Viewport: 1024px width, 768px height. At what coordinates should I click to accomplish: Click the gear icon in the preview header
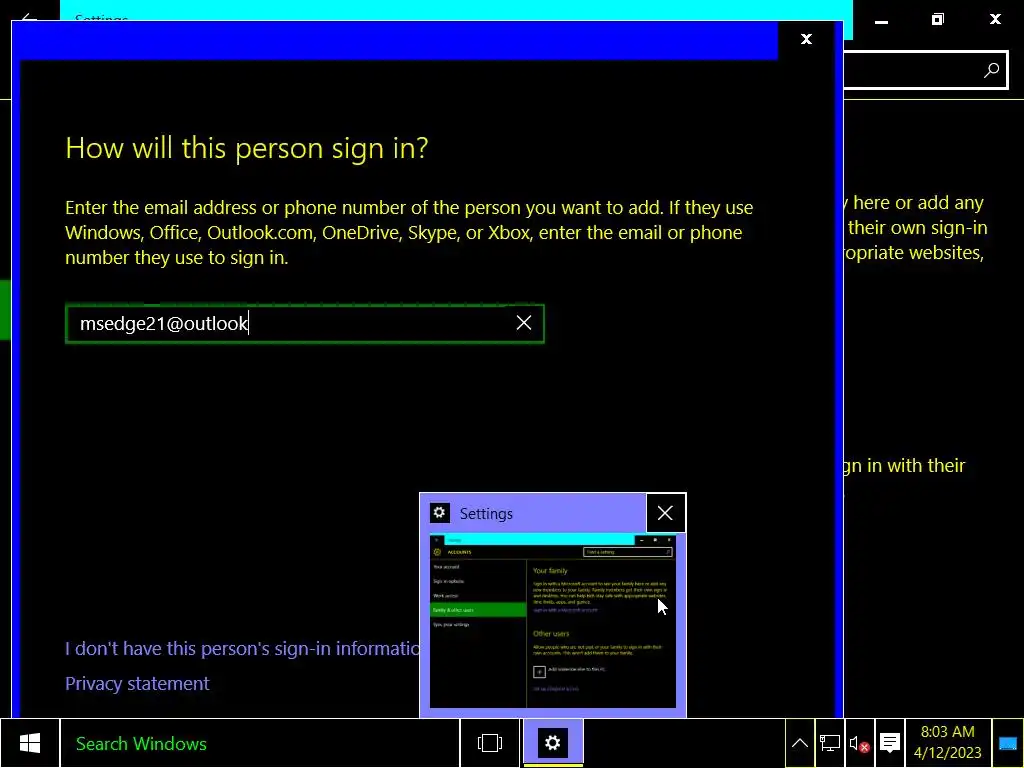(440, 513)
